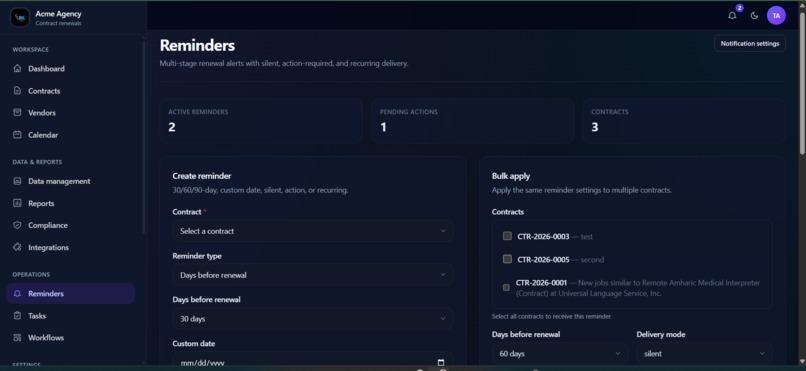The height and width of the screenshot is (371, 806).
Task: Click the Dashboard home icon
Action: click(x=17, y=68)
